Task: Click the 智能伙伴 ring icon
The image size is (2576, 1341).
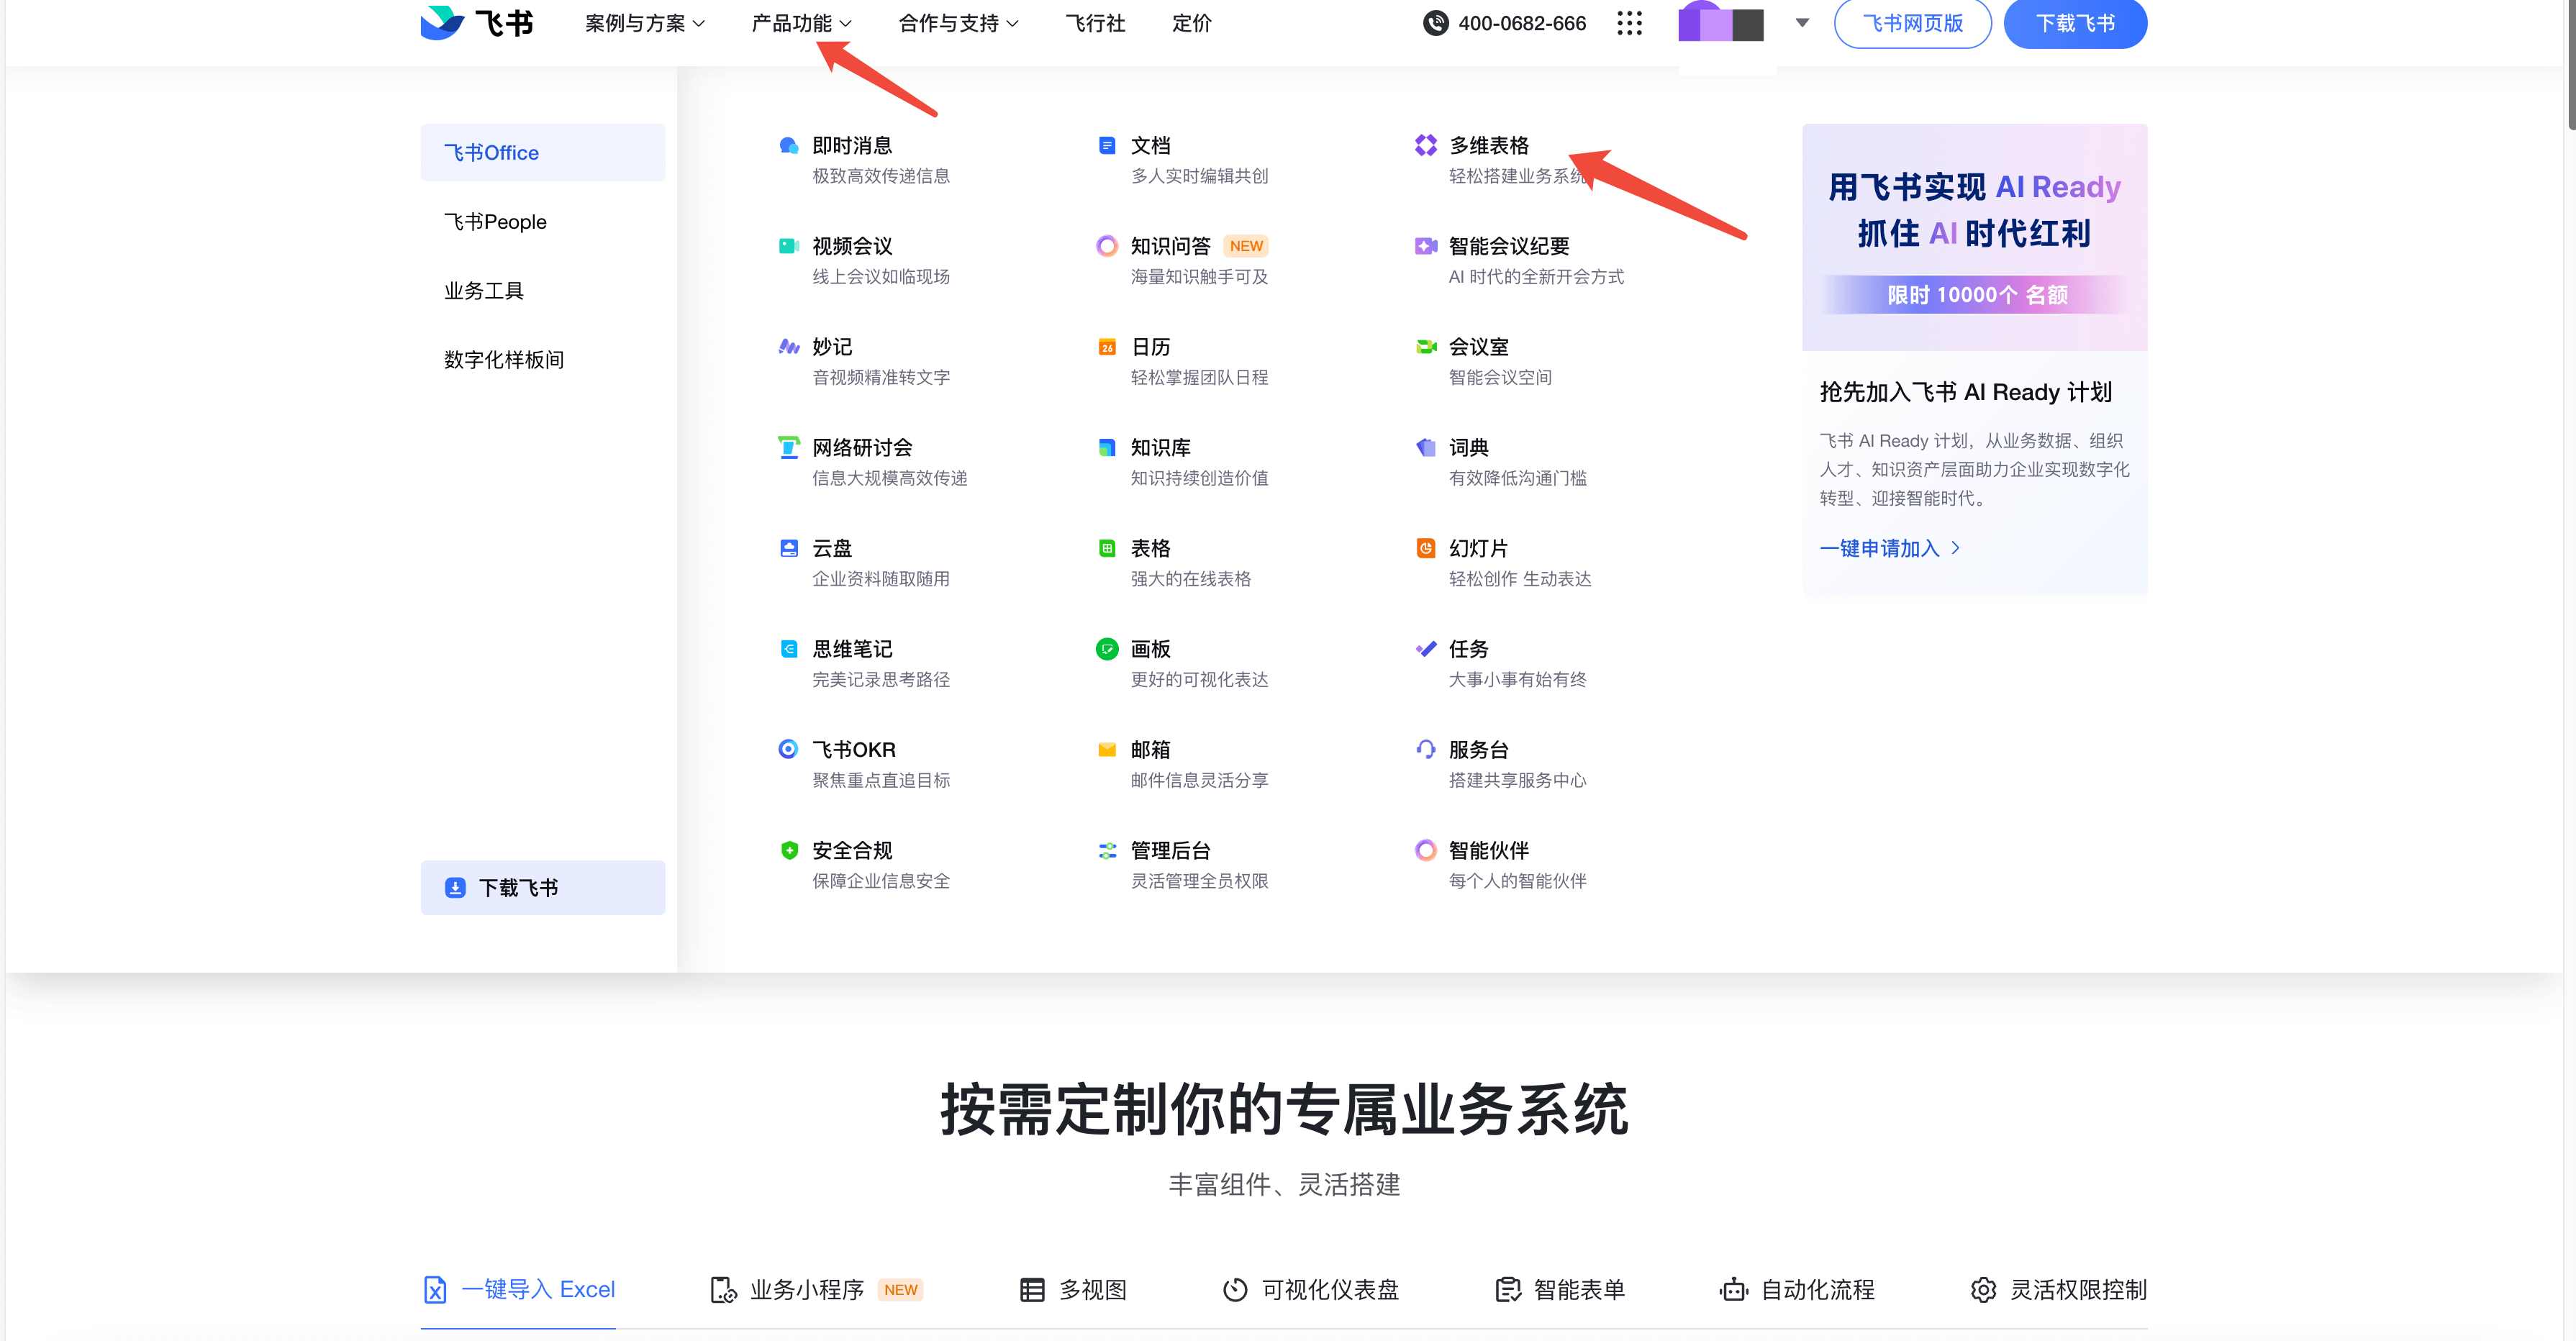Action: pos(1426,850)
